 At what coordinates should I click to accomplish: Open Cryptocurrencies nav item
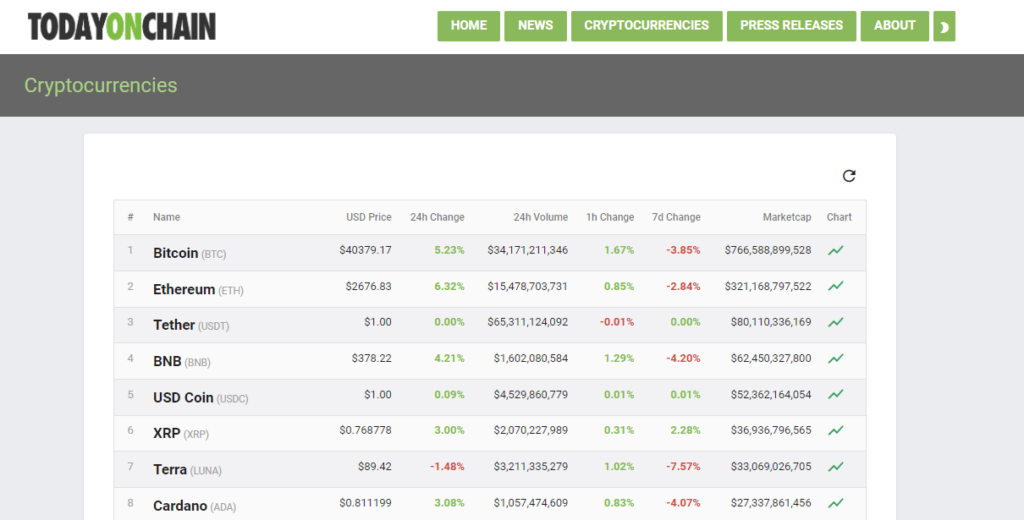(x=647, y=26)
